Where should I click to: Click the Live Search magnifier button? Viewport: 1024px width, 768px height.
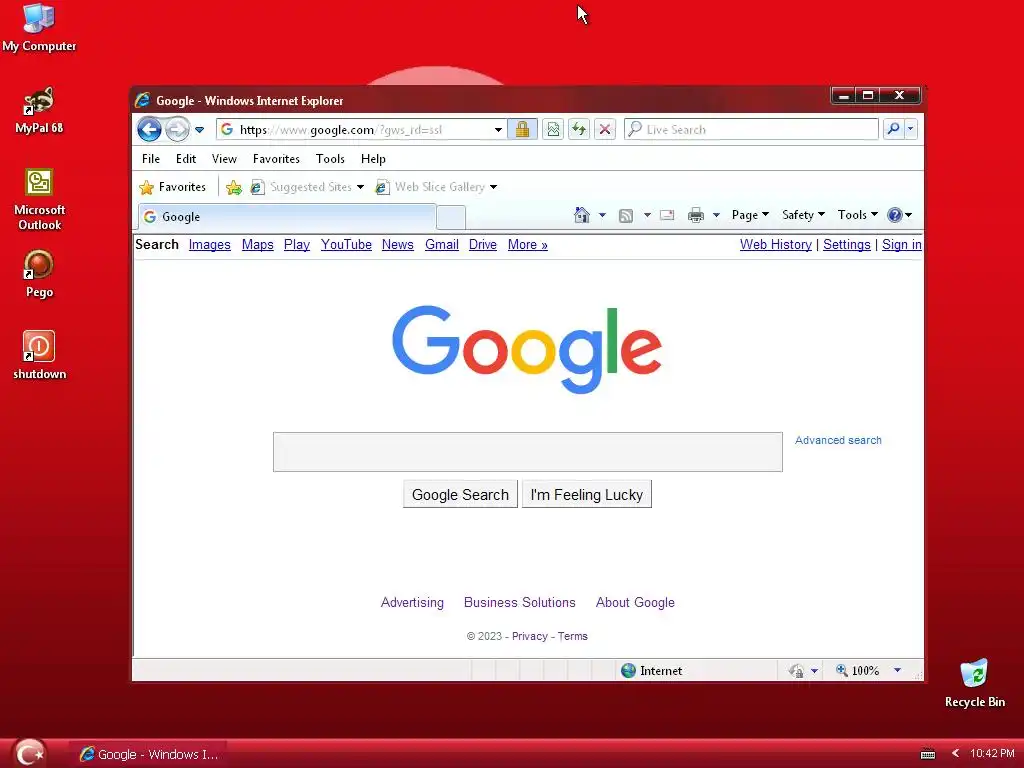click(893, 129)
